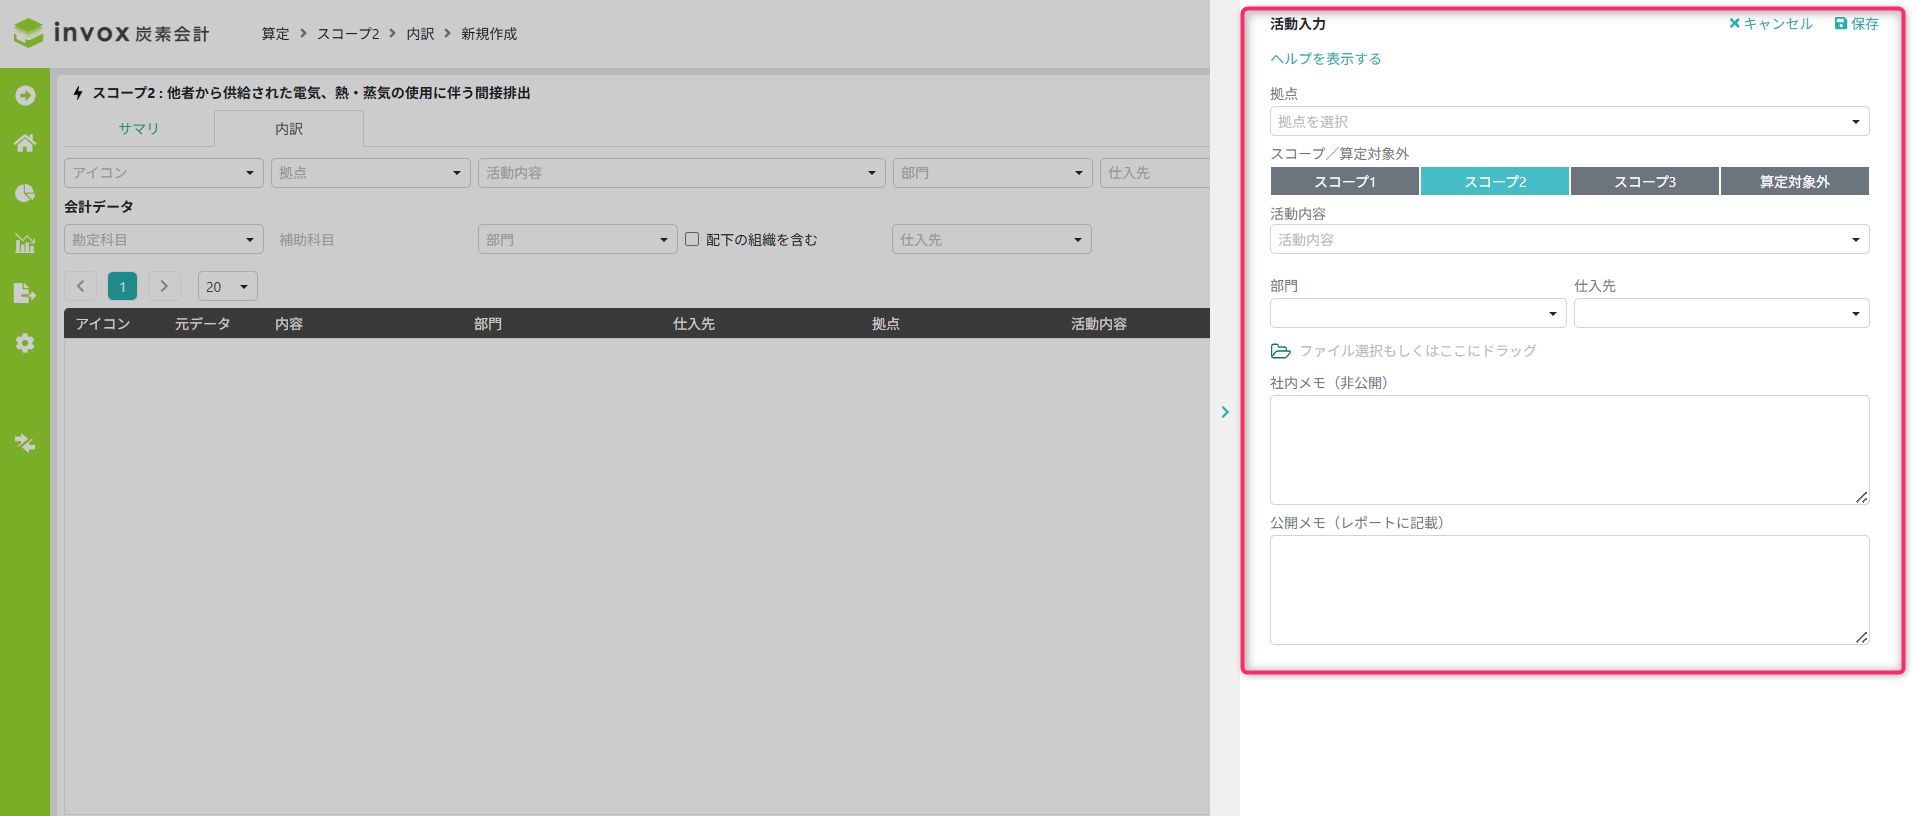Collapse the side panel with chevron arrow
1917x816 pixels.
1225,412
